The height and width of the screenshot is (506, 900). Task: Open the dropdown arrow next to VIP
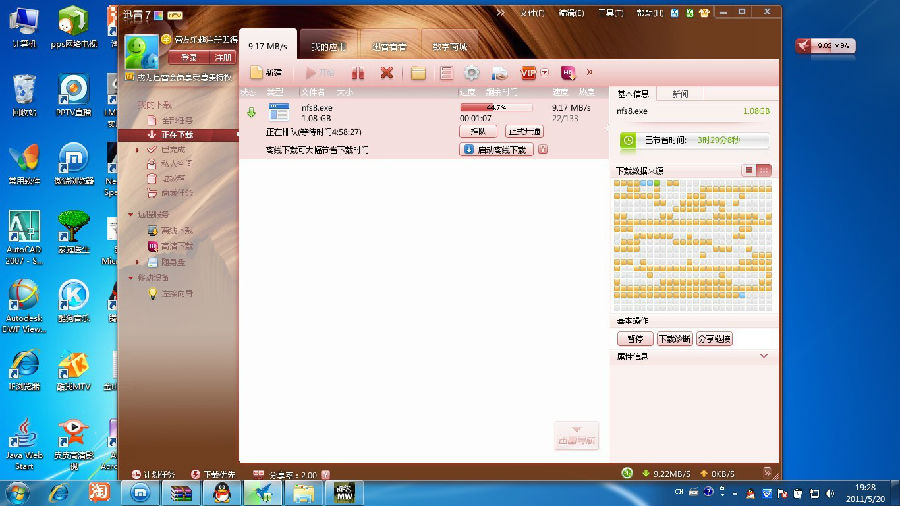click(545, 73)
